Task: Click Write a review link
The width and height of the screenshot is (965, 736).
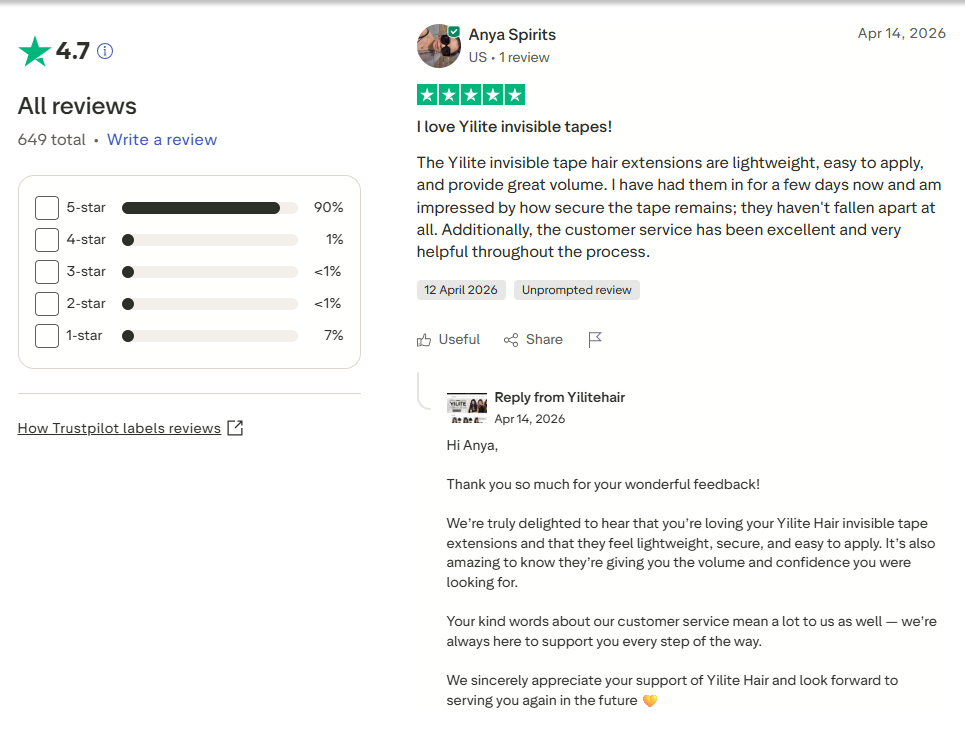Action: 162,140
